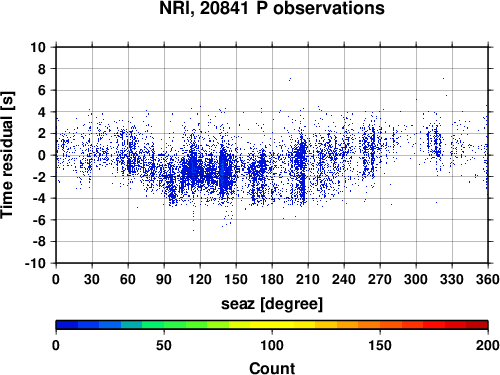The image size is (500, 375).
Task: Click x-axis tick label 360
Action: pos(488,279)
